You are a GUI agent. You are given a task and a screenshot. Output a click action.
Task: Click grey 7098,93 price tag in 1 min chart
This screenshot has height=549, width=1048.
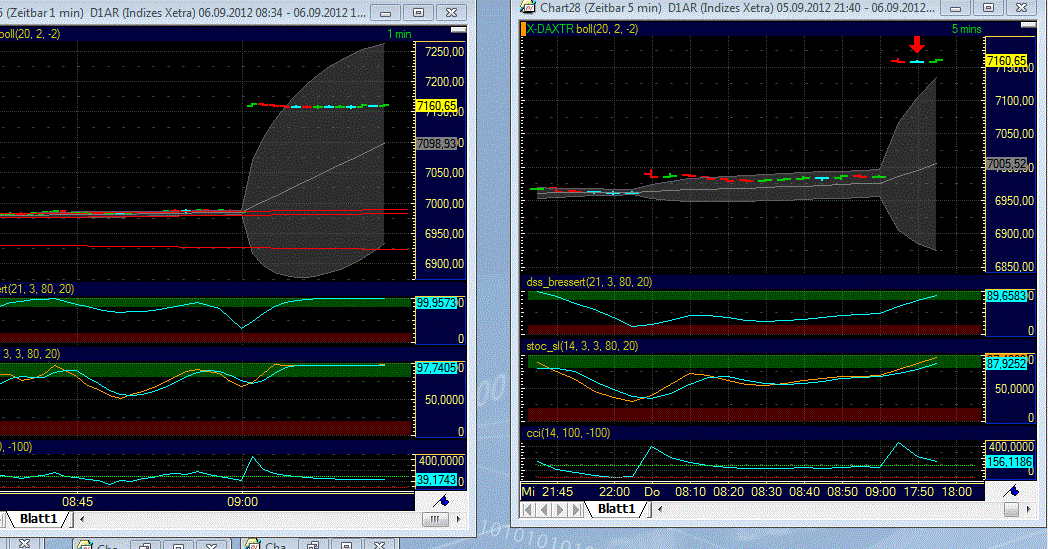(436, 143)
